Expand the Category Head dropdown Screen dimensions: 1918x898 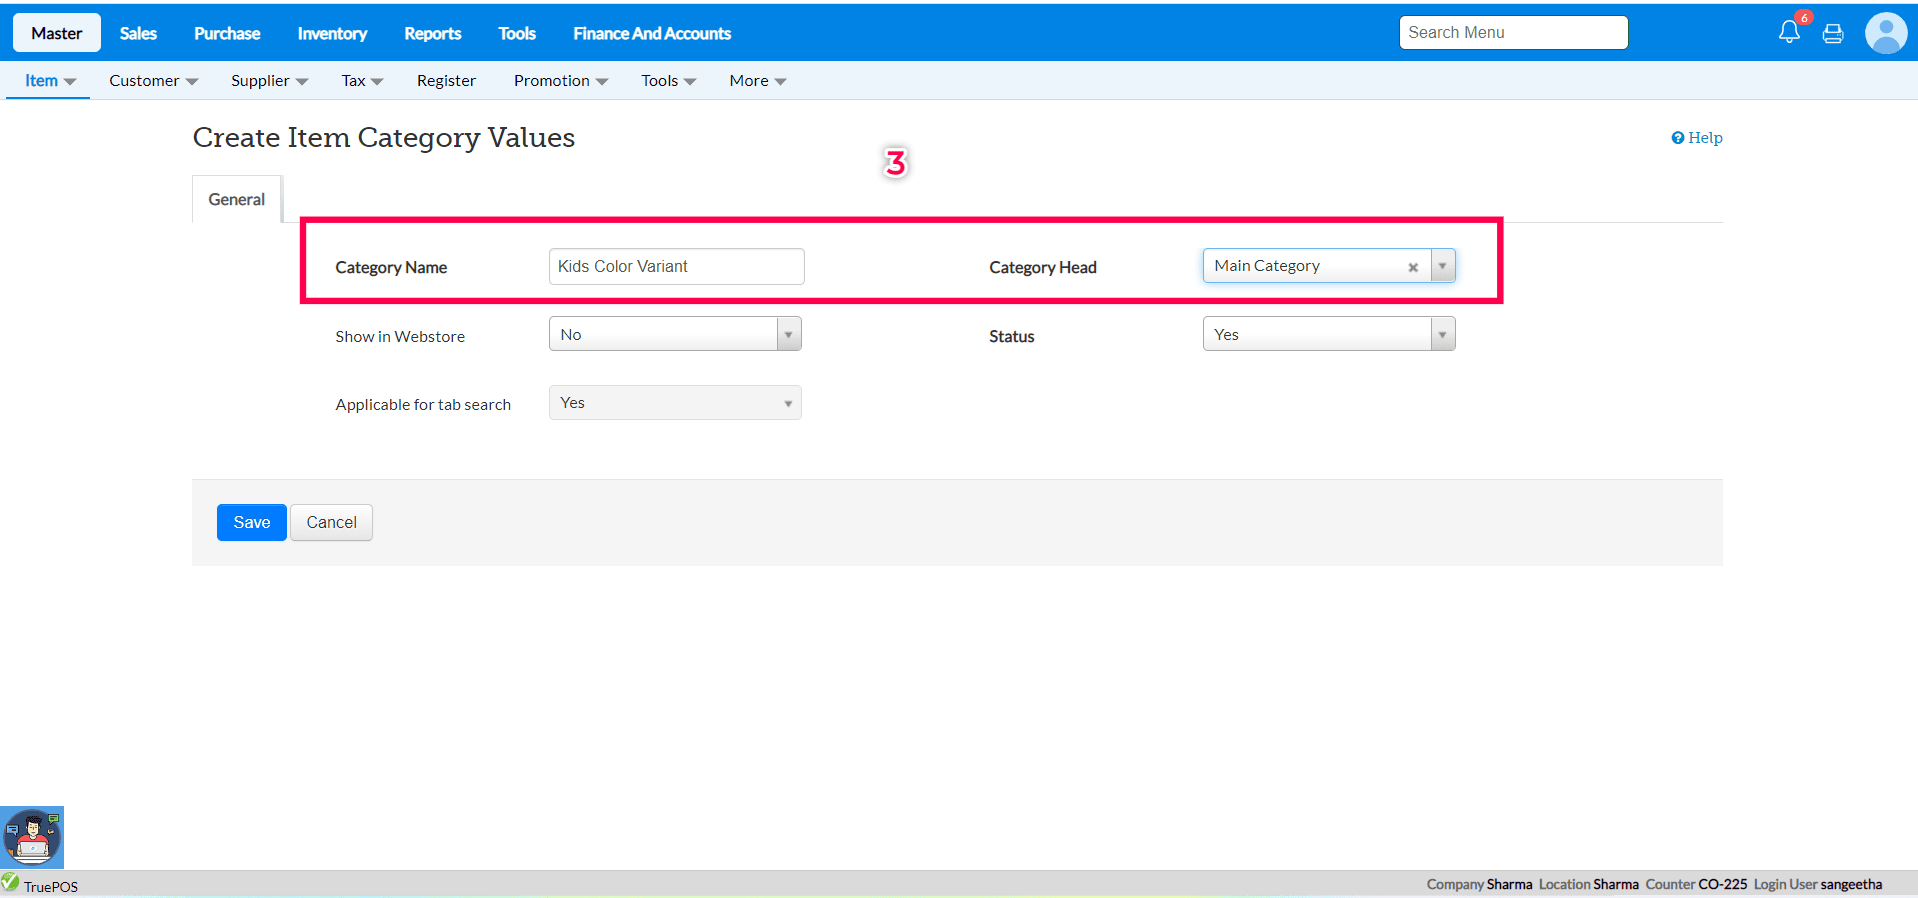(1442, 267)
